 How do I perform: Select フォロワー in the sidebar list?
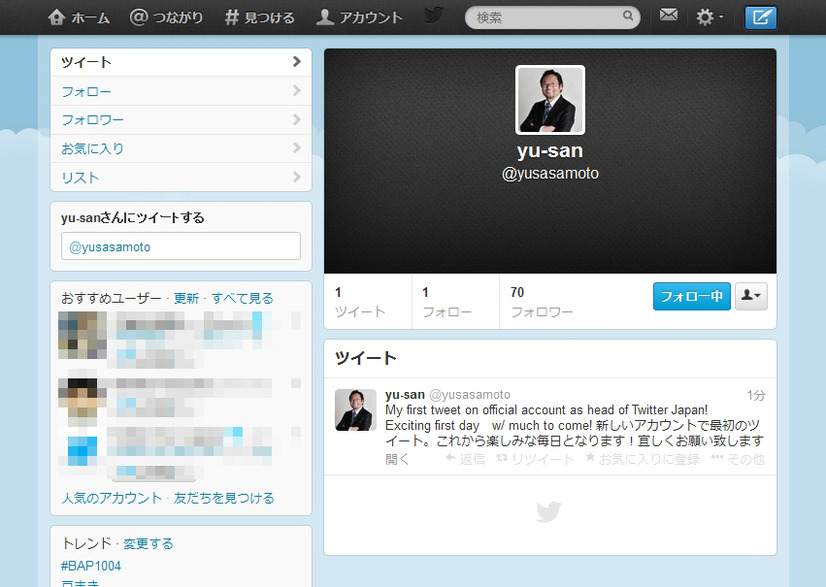181,120
